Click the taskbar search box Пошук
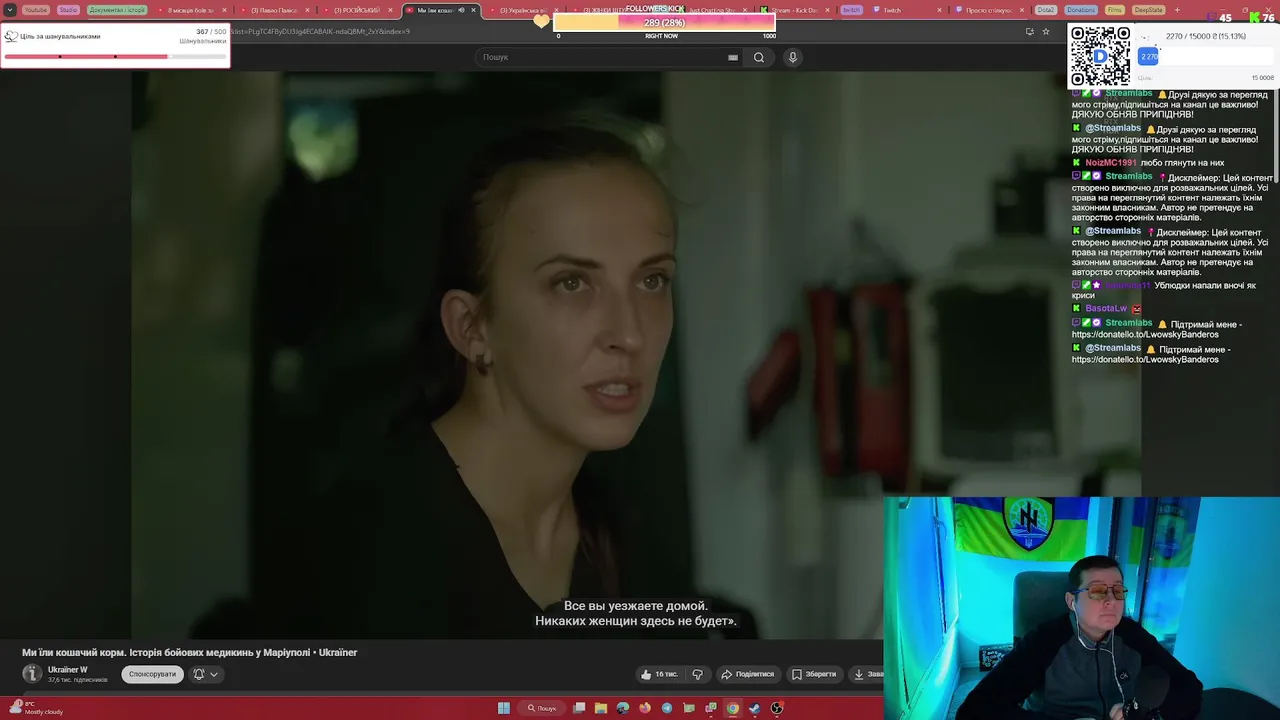 click(x=542, y=708)
